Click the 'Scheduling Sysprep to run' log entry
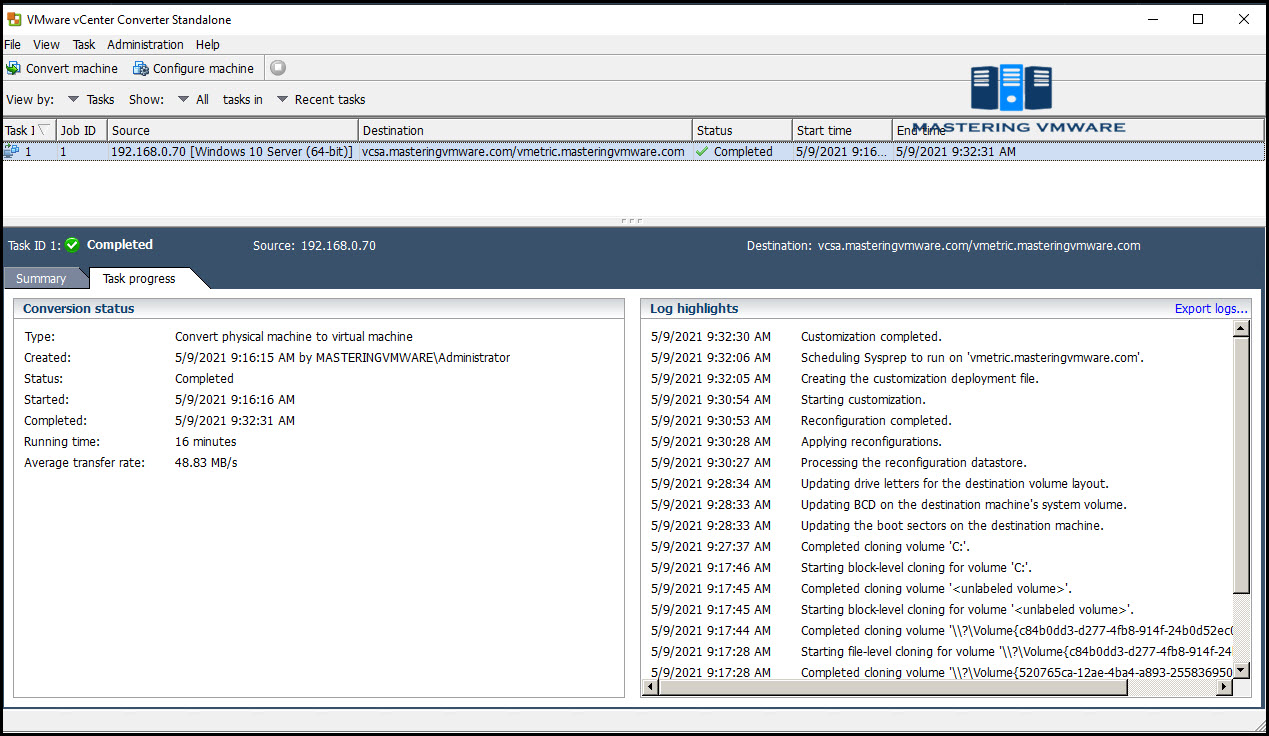Viewport: 1269px width, 736px height. (972, 358)
